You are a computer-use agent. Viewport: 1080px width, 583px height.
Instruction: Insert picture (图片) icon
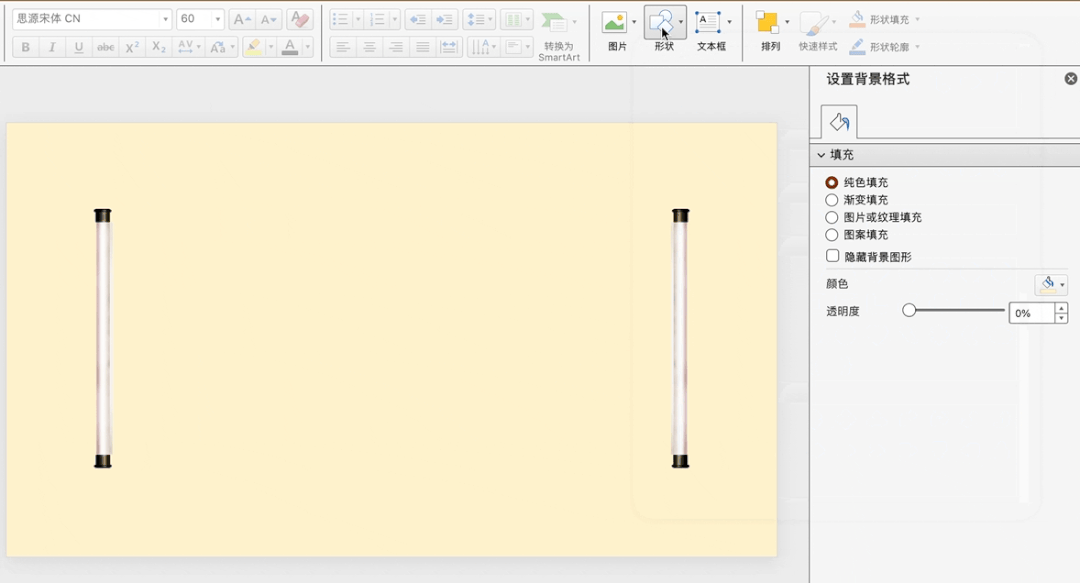coord(614,23)
